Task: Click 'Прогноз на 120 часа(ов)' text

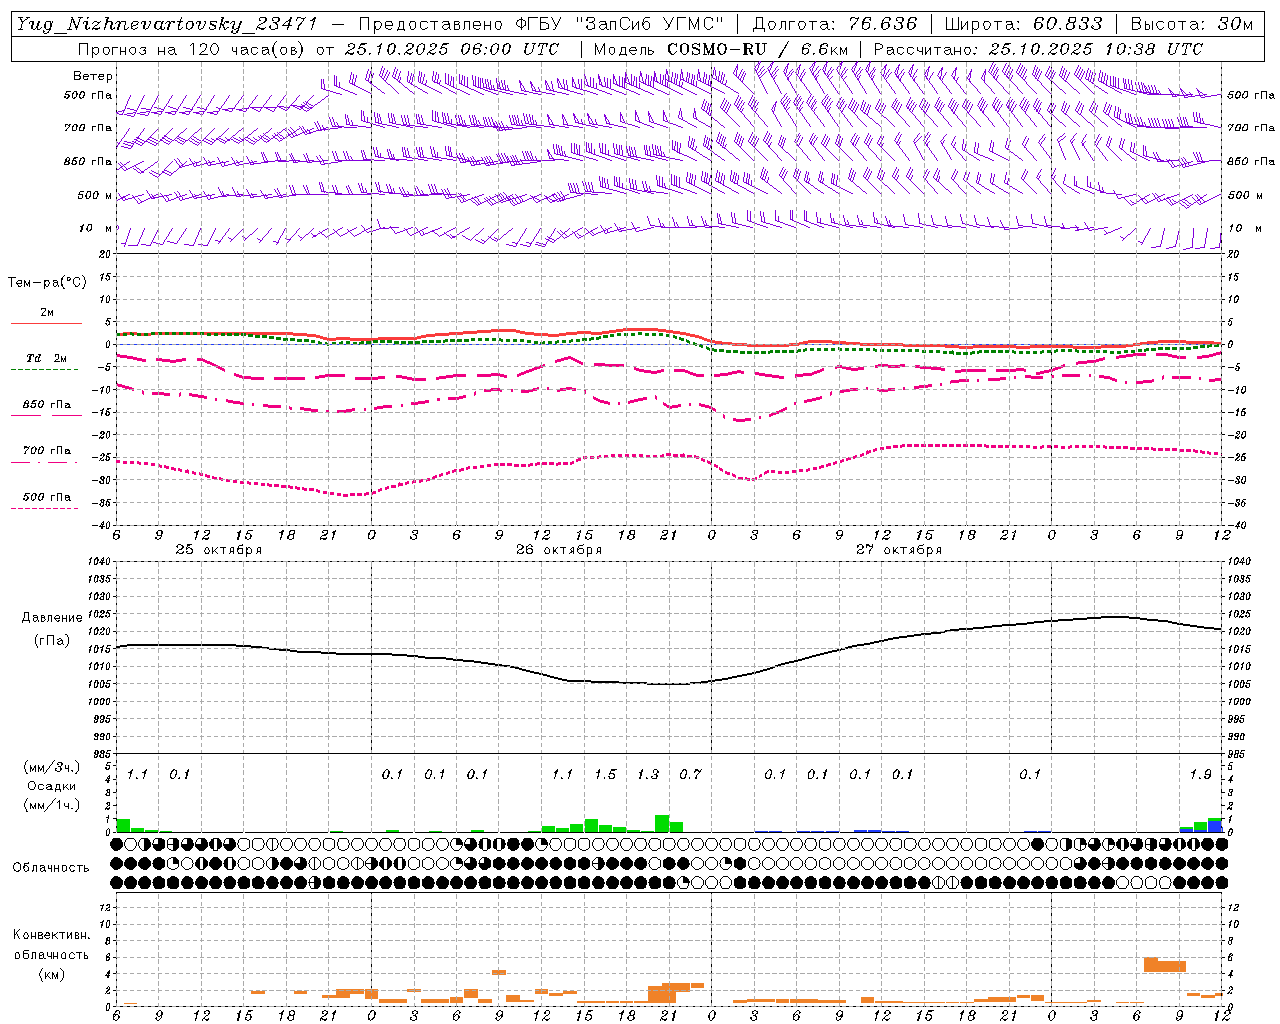Action: [x=193, y=49]
